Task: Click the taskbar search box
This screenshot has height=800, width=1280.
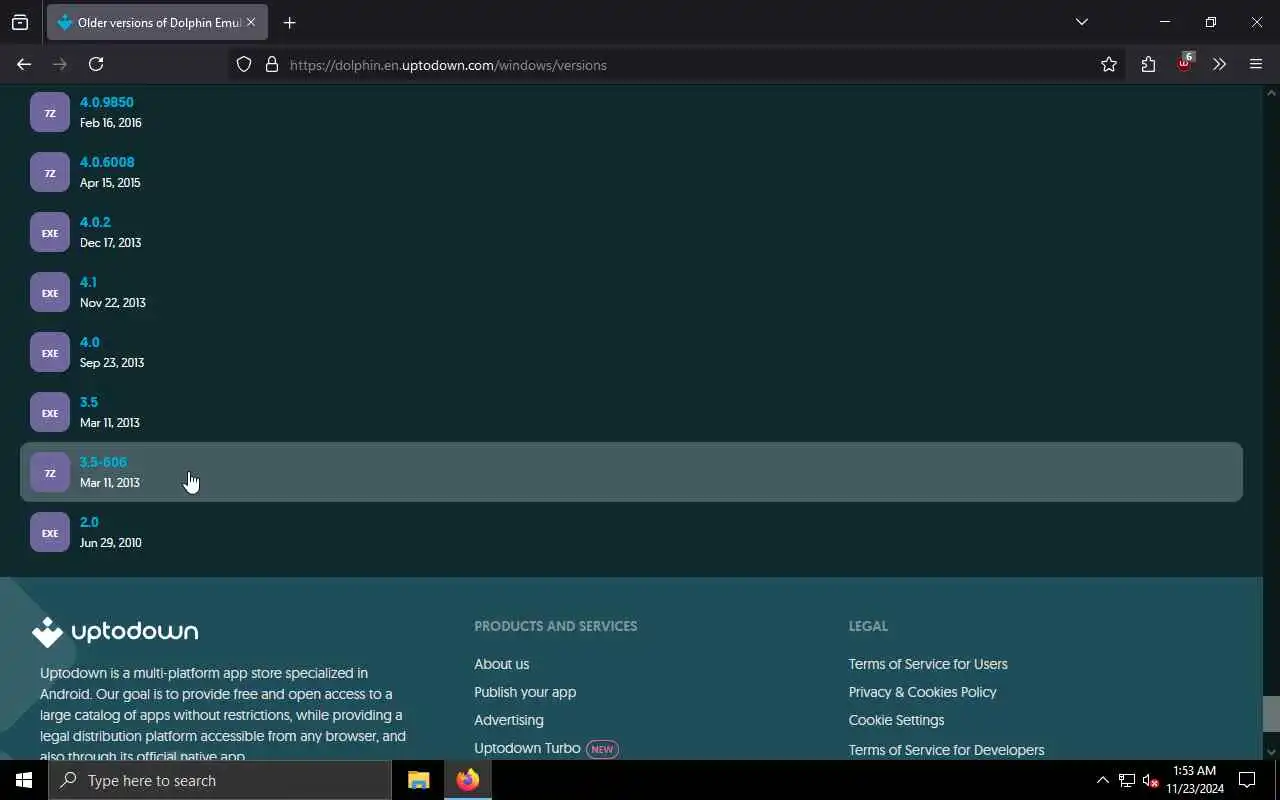Action: tap(220, 780)
